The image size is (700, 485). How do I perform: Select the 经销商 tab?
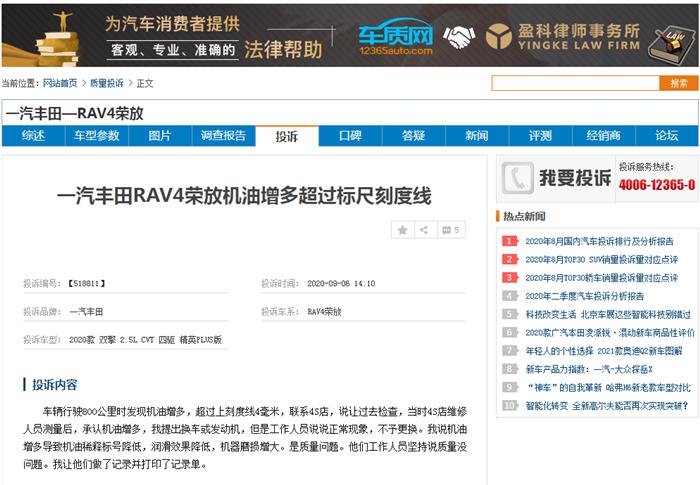click(x=604, y=136)
